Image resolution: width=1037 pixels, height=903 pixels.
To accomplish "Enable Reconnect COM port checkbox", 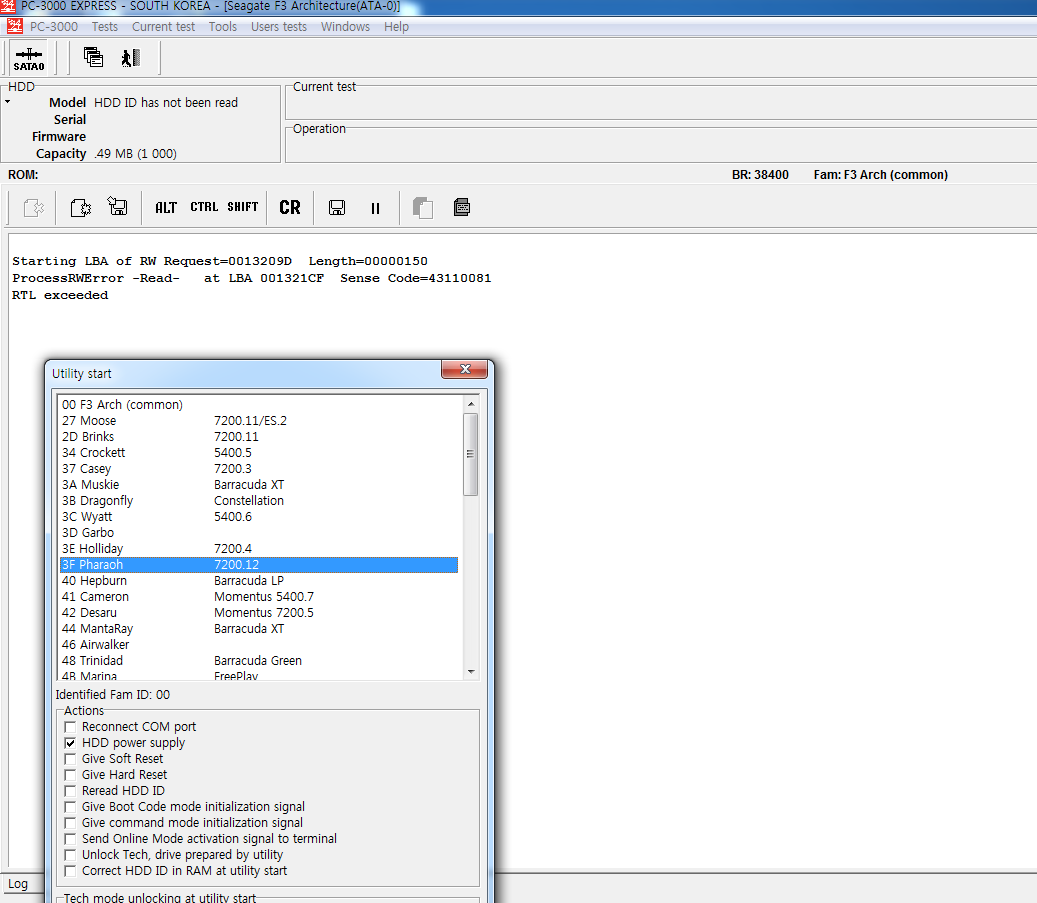I will coord(70,727).
